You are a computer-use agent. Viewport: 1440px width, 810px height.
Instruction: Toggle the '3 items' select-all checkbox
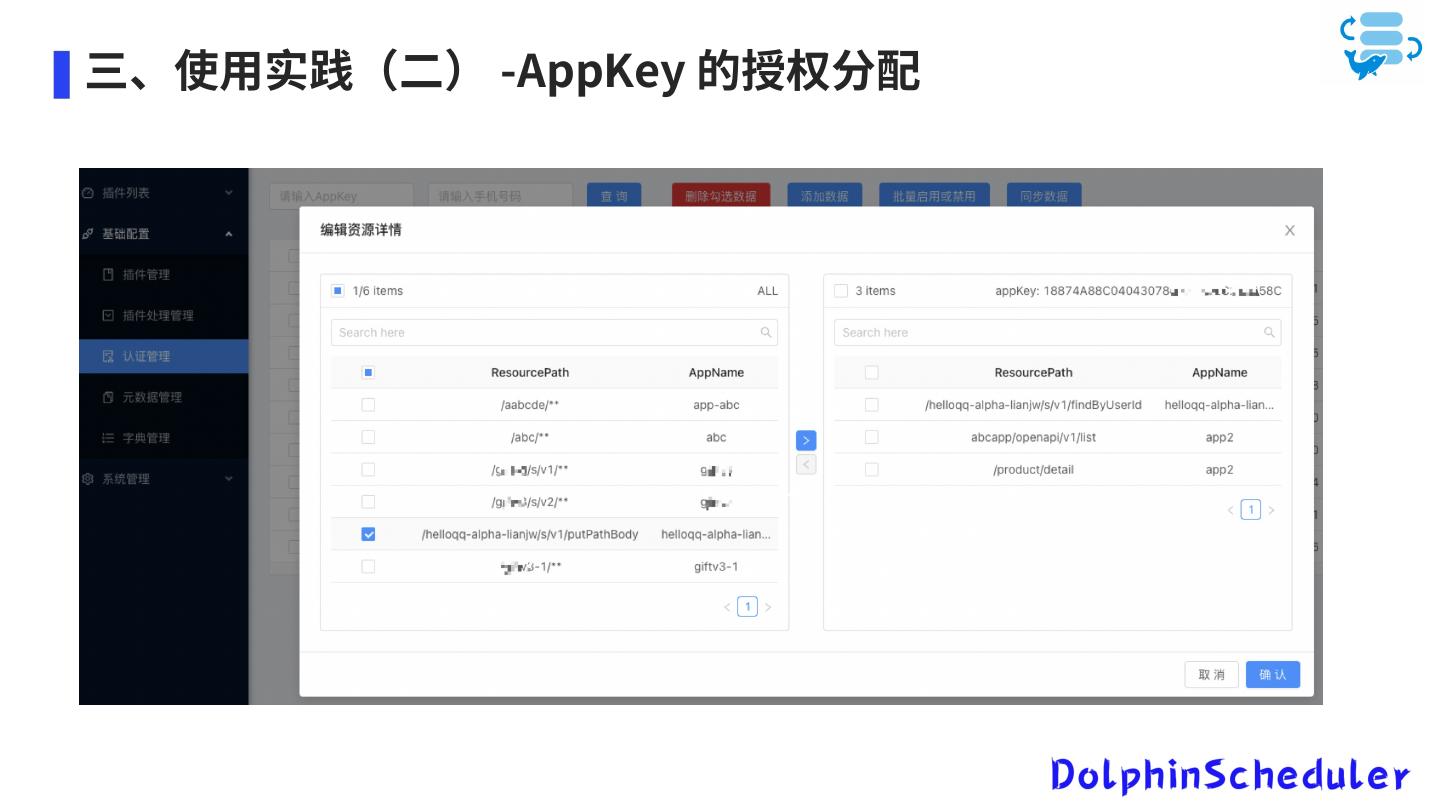click(841, 291)
